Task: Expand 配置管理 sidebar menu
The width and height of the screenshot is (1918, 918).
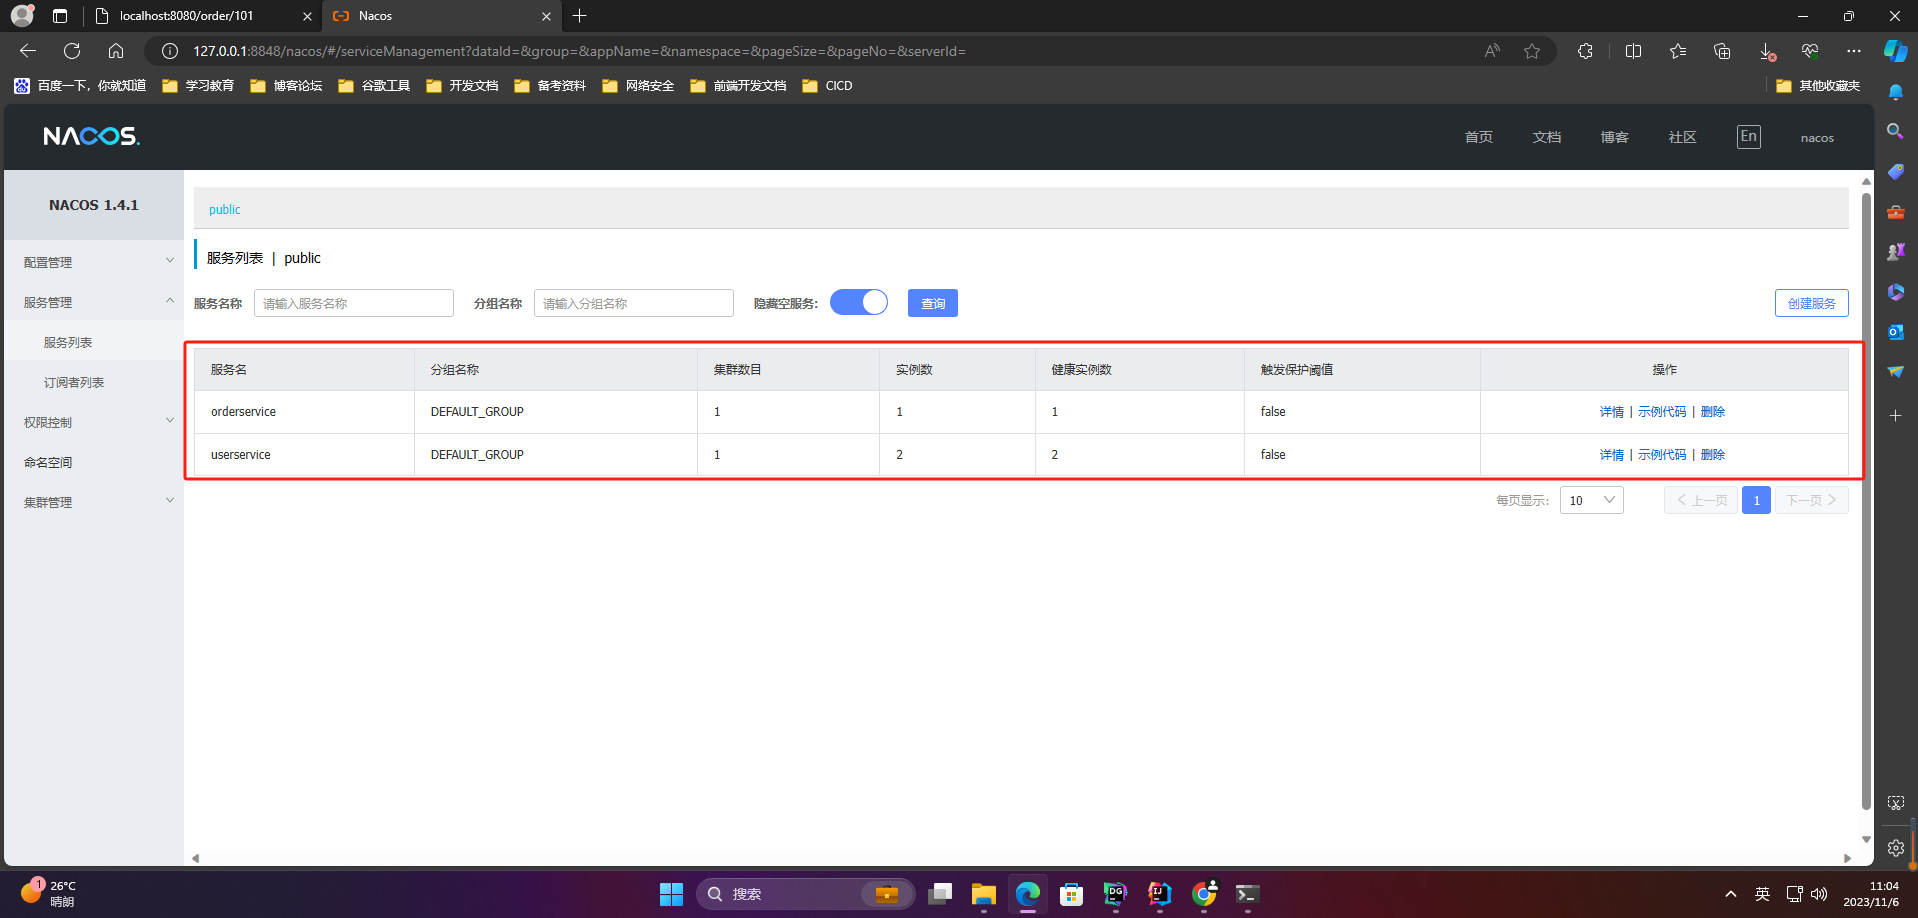Action: pyautogui.click(x=94, y=262)
